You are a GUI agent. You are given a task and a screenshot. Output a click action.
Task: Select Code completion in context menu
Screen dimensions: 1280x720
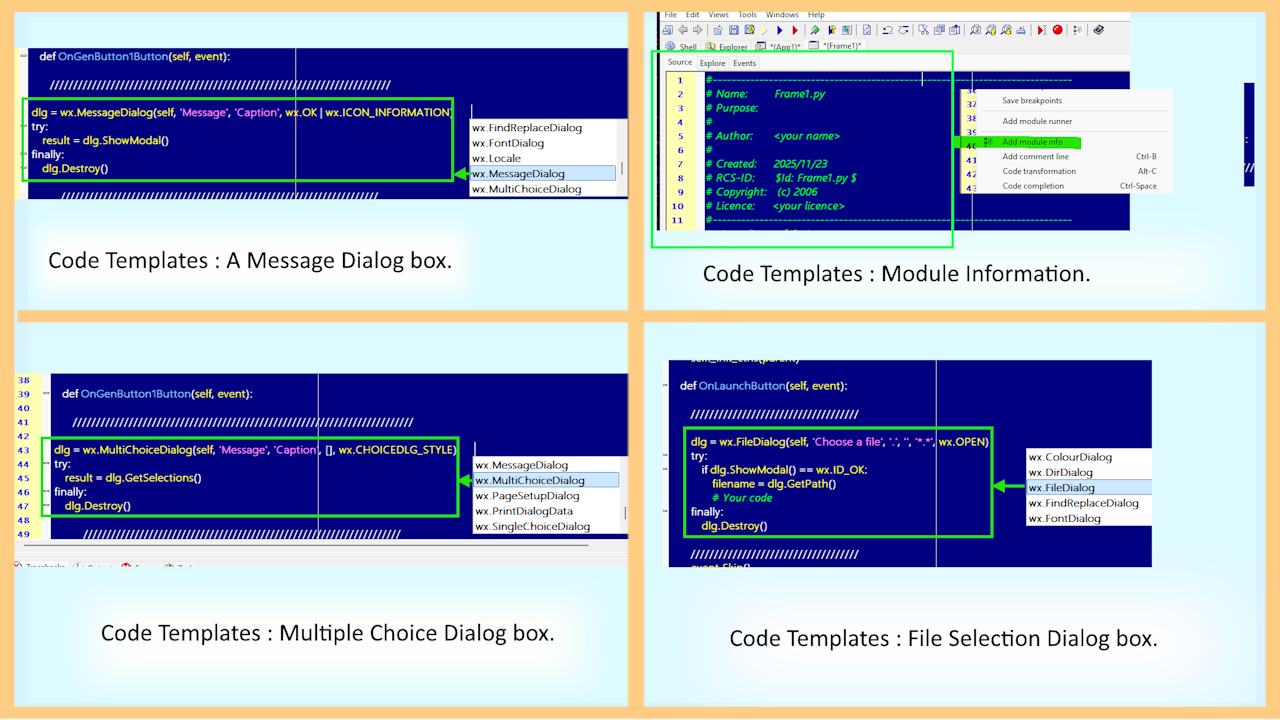(x=1033, y=186)
